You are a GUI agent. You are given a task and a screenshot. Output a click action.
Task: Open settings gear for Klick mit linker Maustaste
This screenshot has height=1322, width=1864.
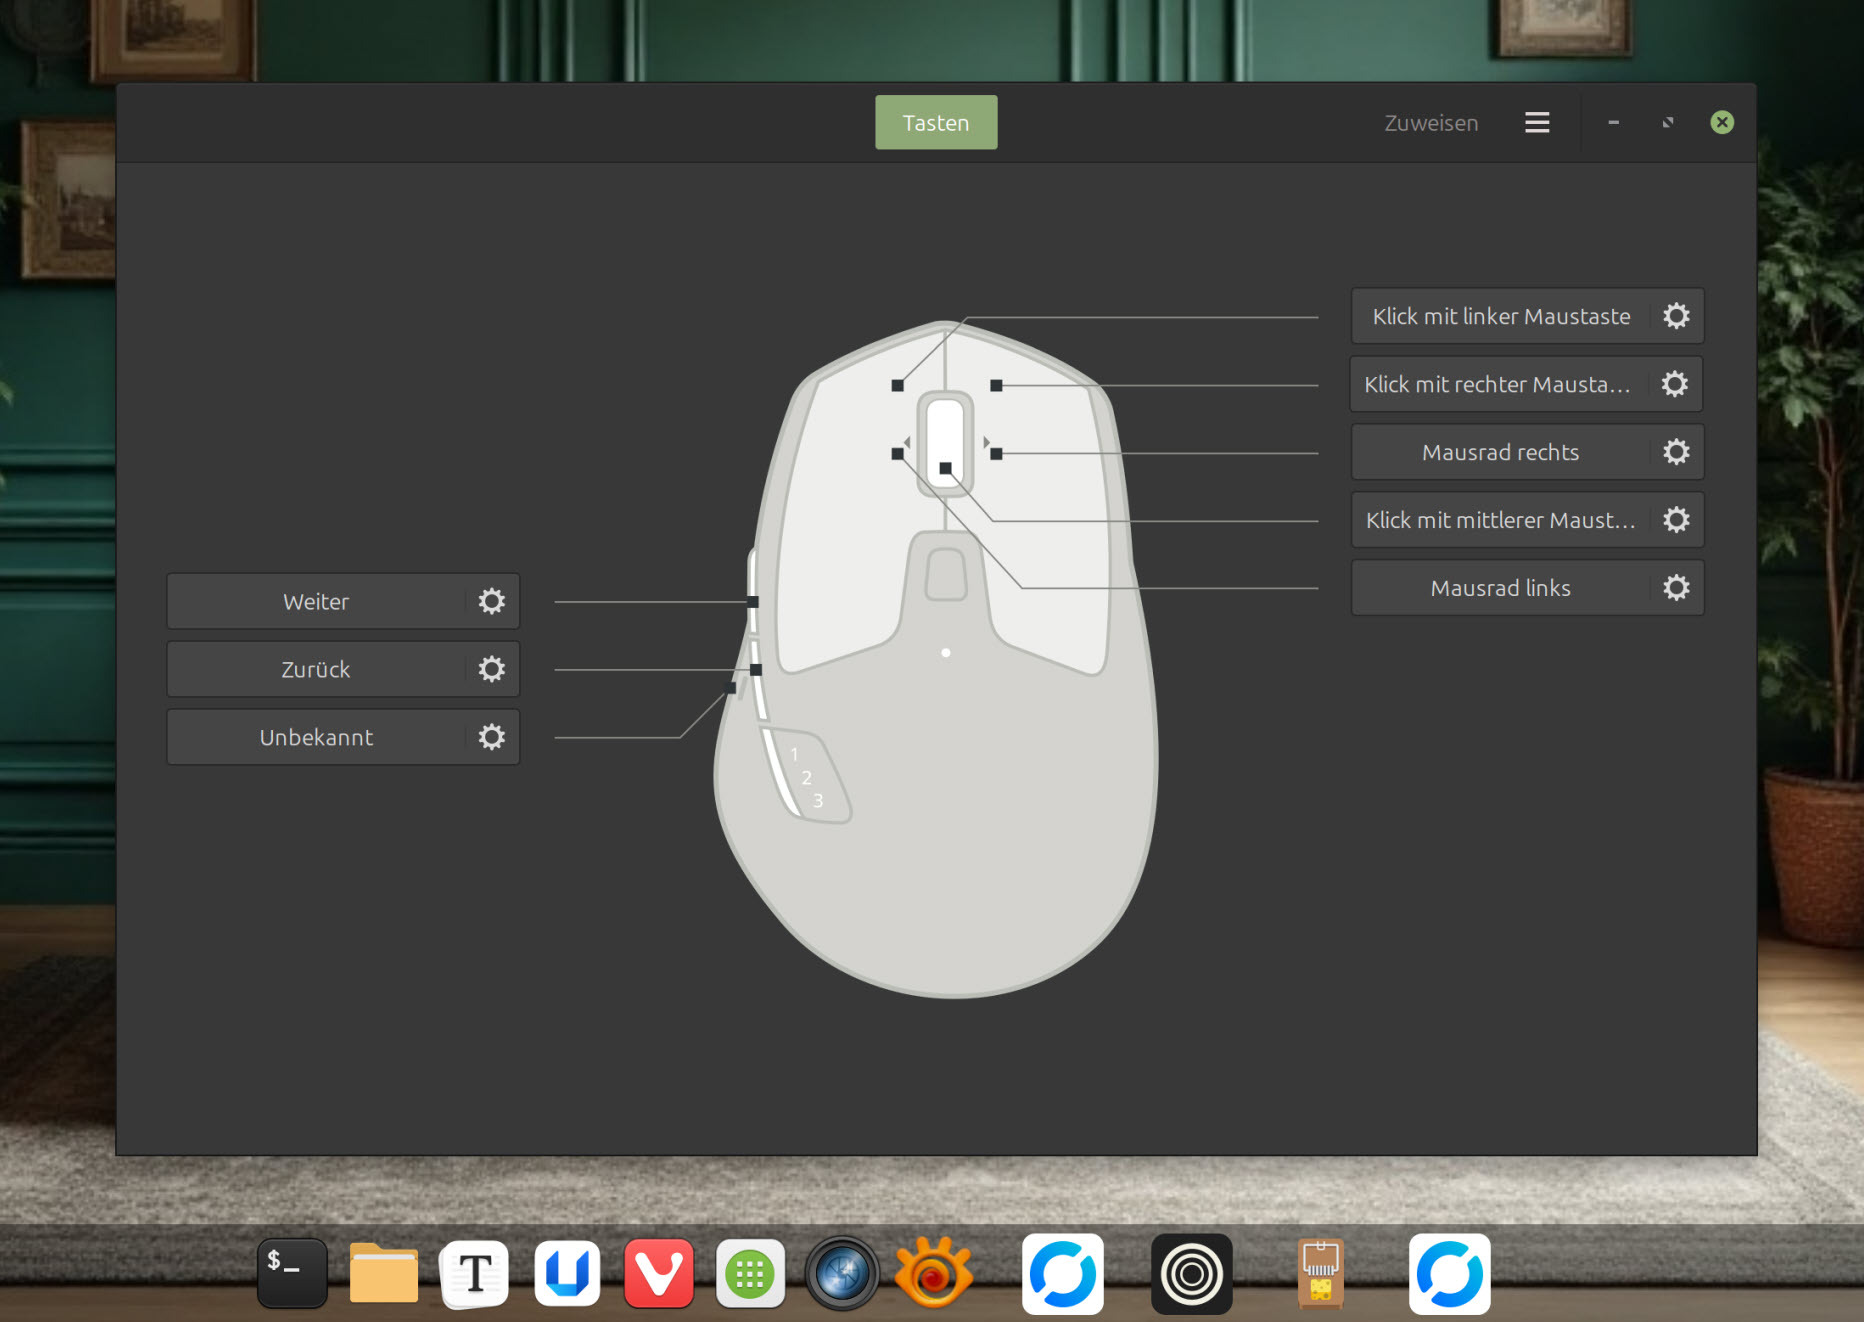point(1676,316)
